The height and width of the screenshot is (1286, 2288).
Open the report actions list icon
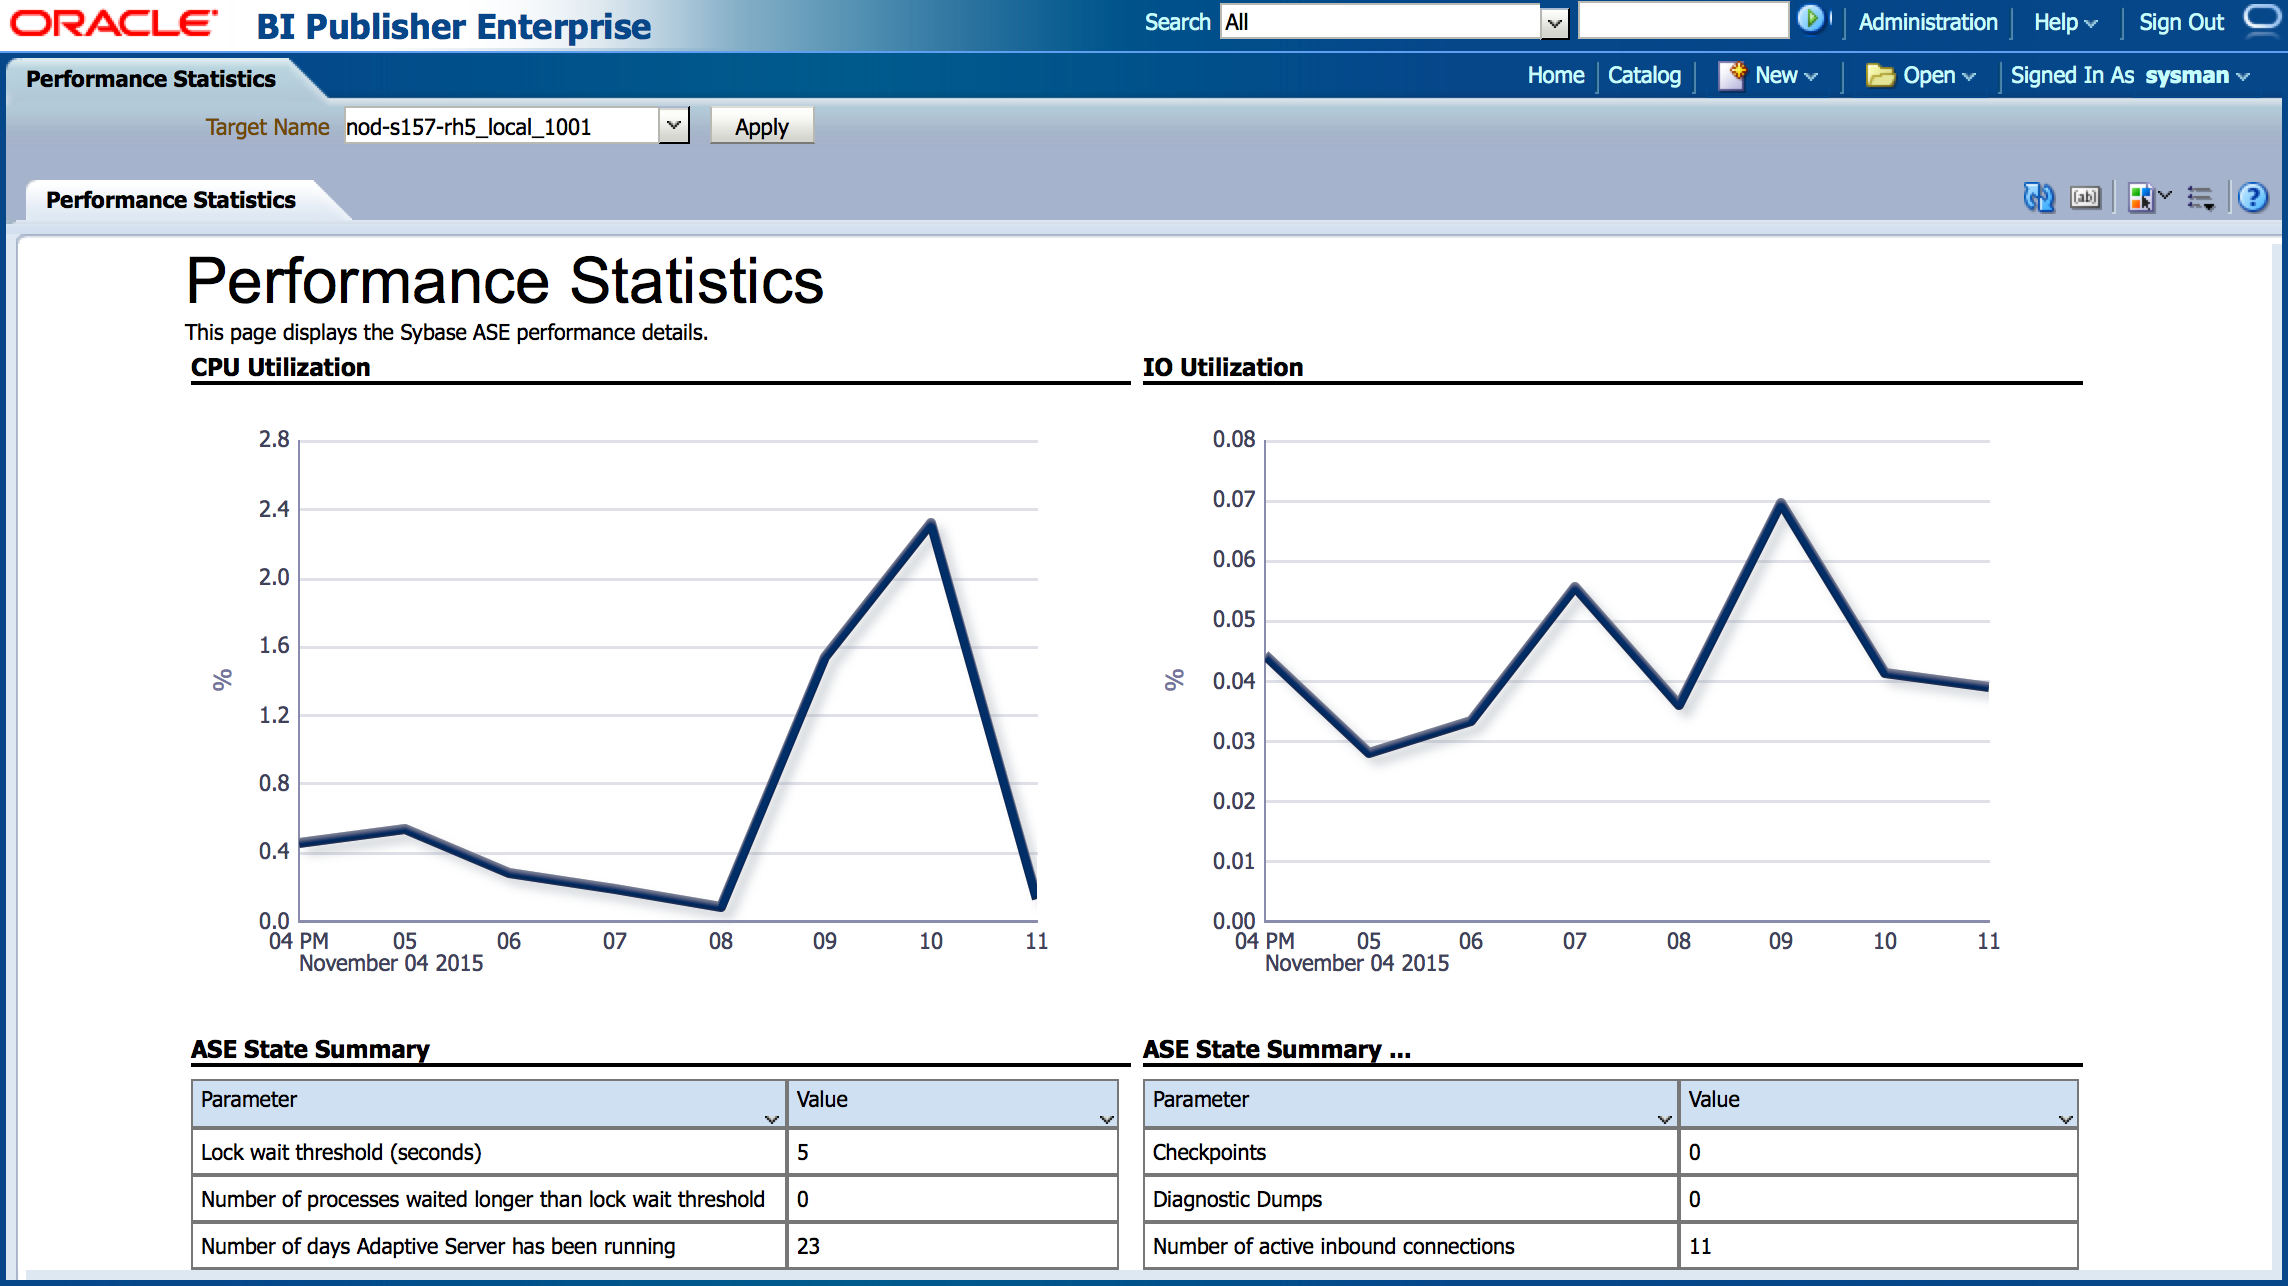(x=2201, y=198)
